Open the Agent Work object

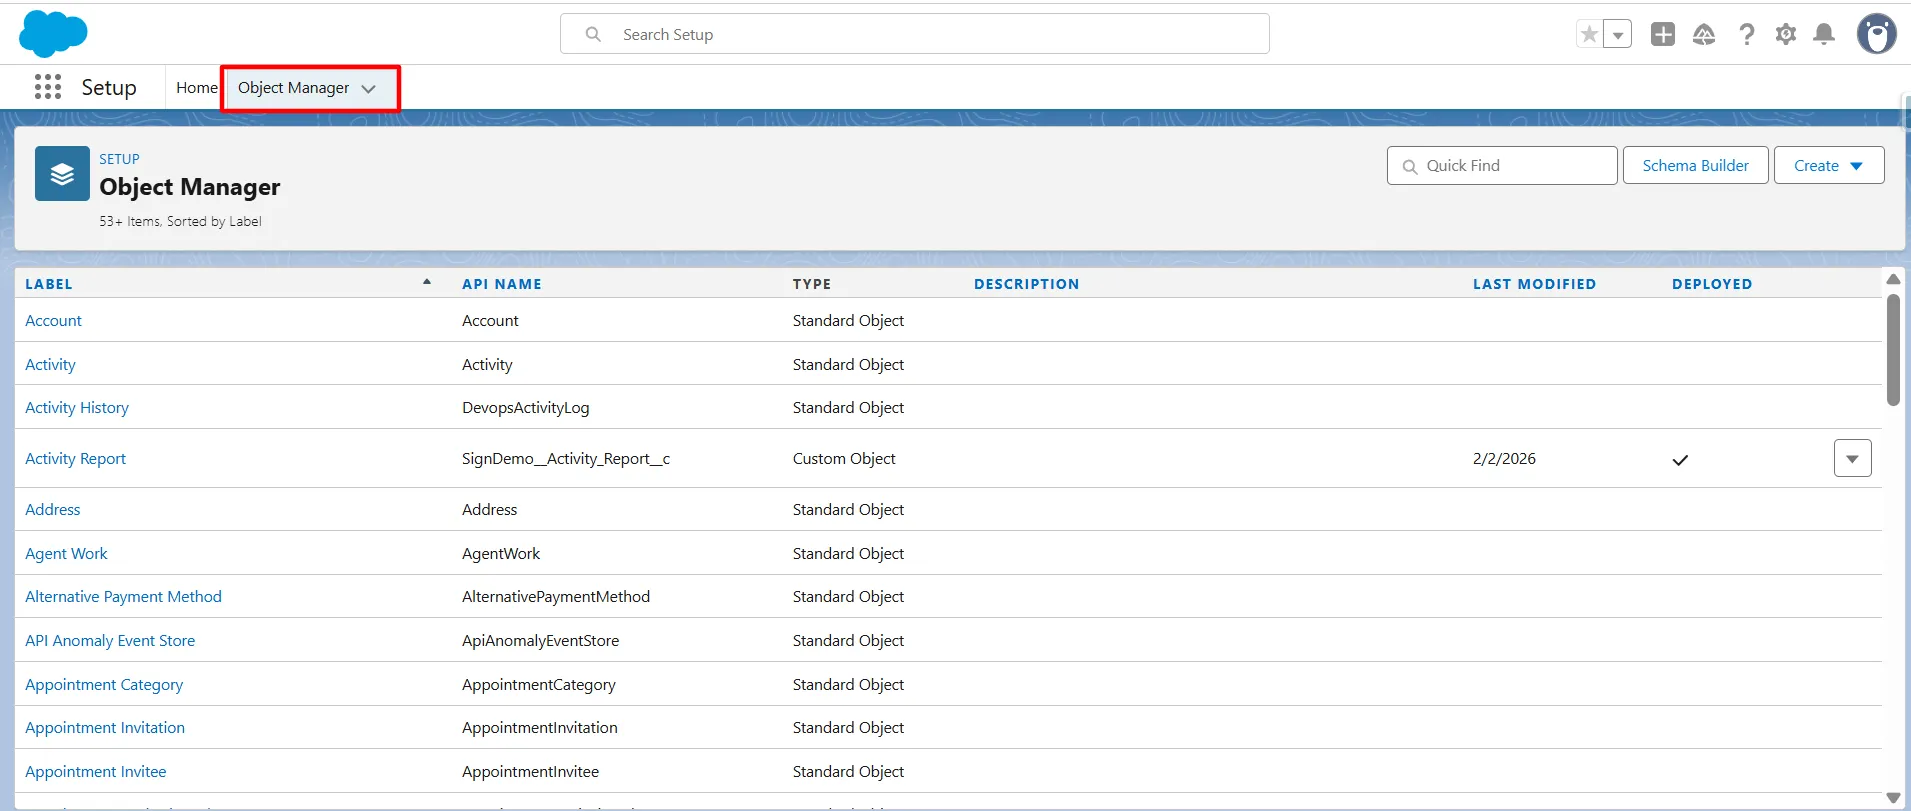[x=66, y=554]
